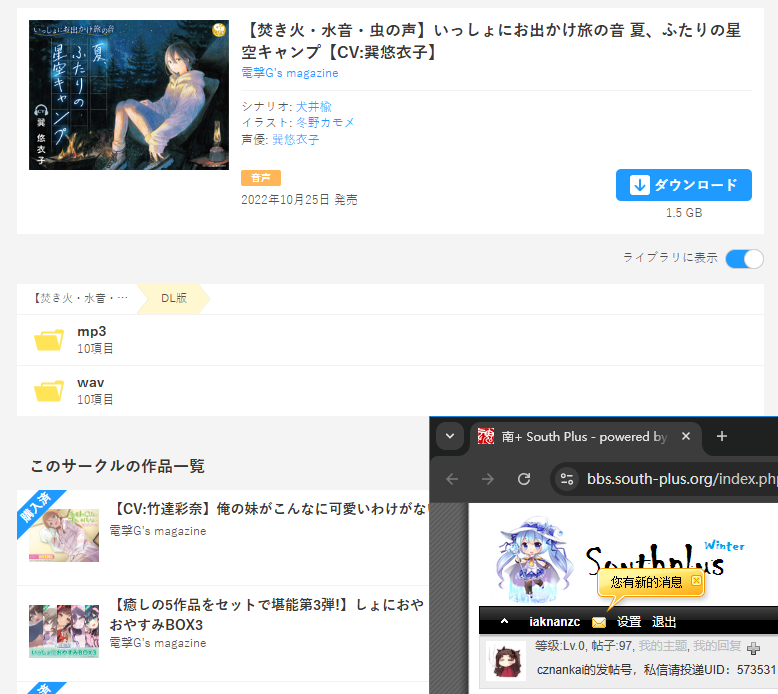The width and height of the screenshot is (778, 694).
Task: Click the blue-haired mascot image
Action: click(x=534, y=559)
